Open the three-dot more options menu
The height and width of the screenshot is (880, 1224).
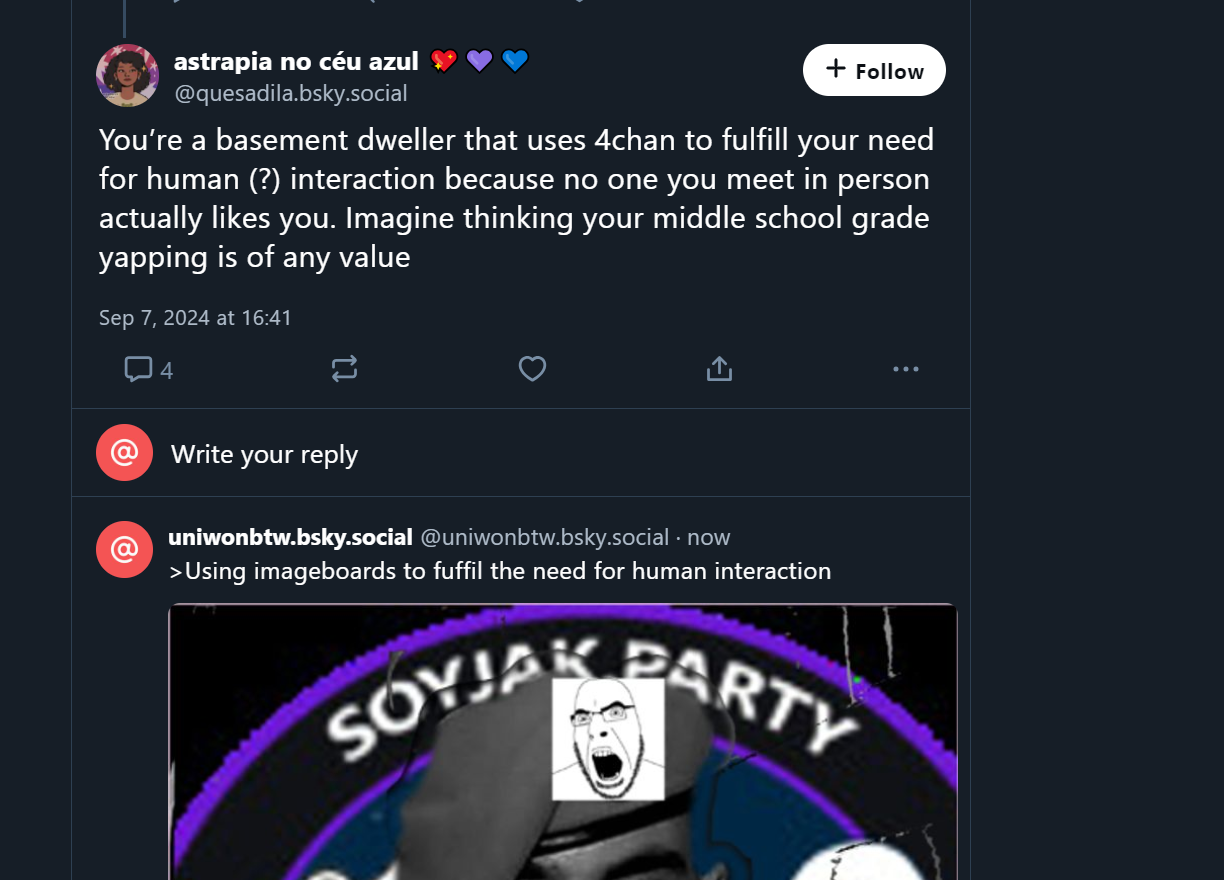pos(905,370)
